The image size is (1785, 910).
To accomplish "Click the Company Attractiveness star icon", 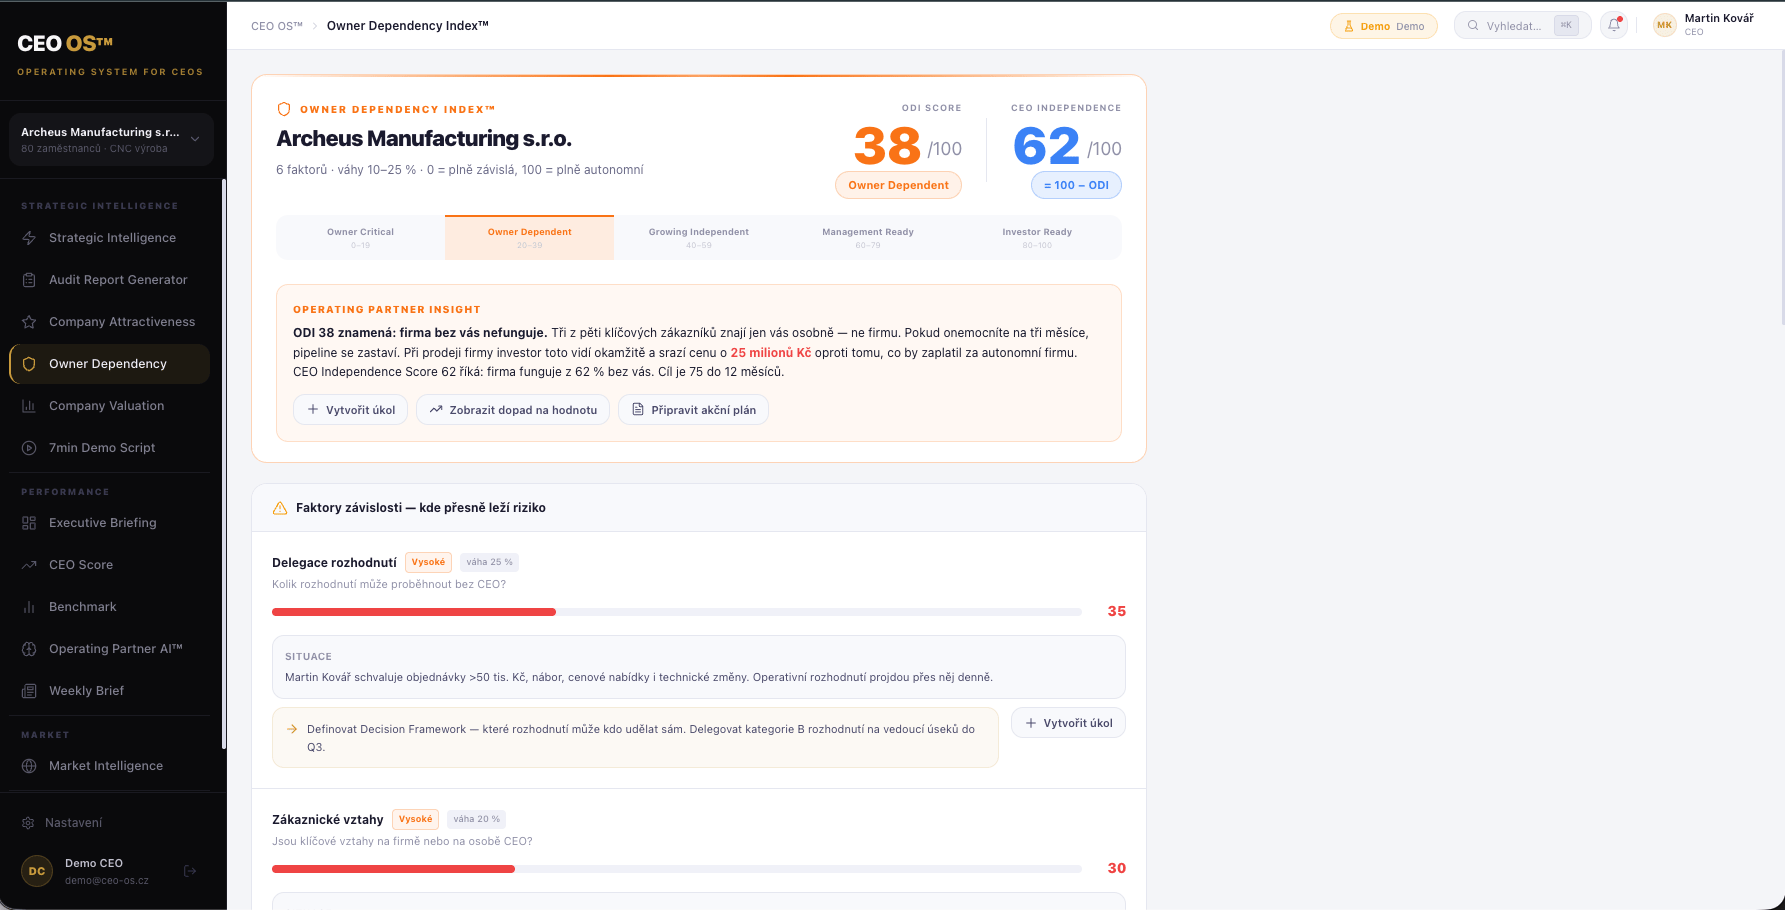I will pyautogui.click(x=29, y=322).
